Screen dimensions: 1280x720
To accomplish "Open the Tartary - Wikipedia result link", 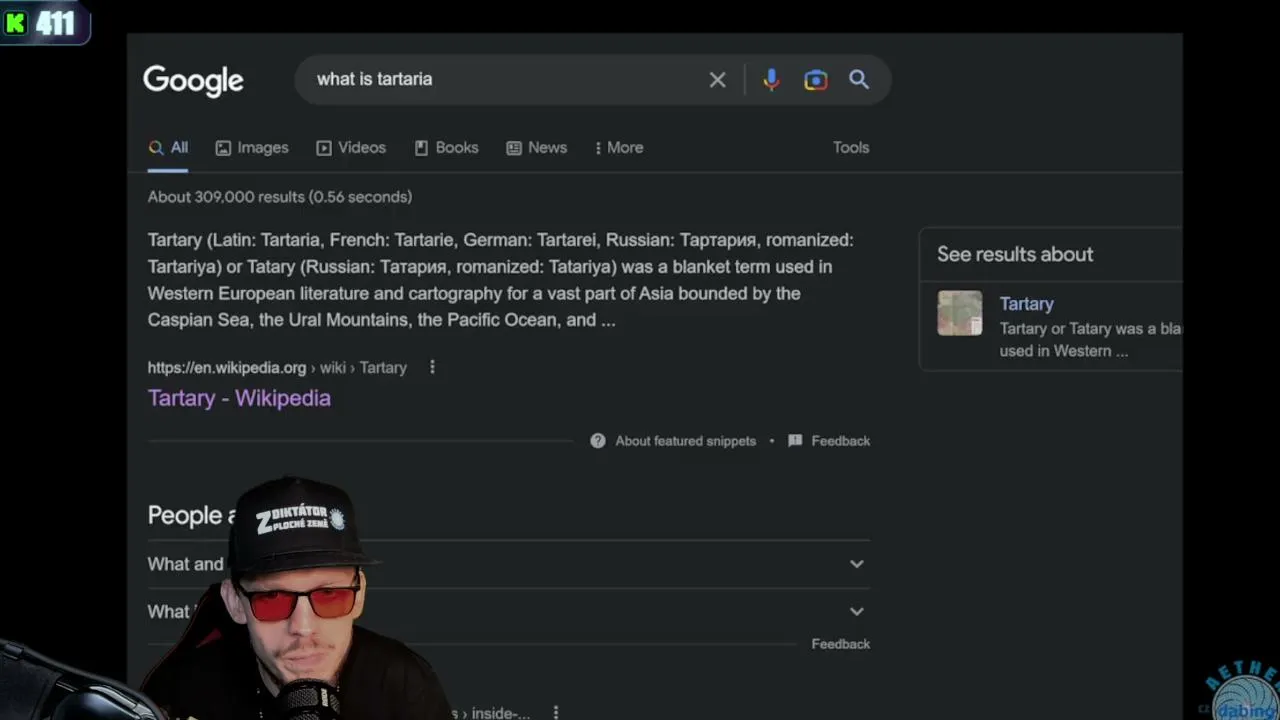I will click(239, 398).
